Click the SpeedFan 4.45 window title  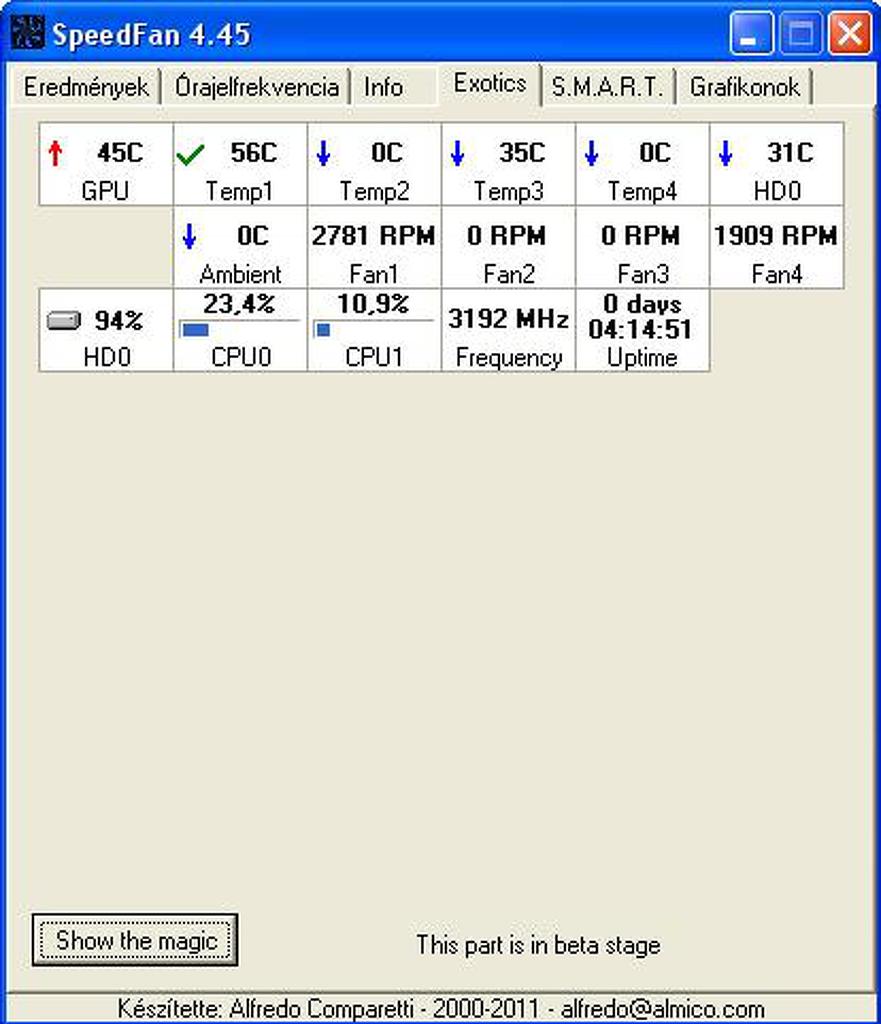(152, 35)
